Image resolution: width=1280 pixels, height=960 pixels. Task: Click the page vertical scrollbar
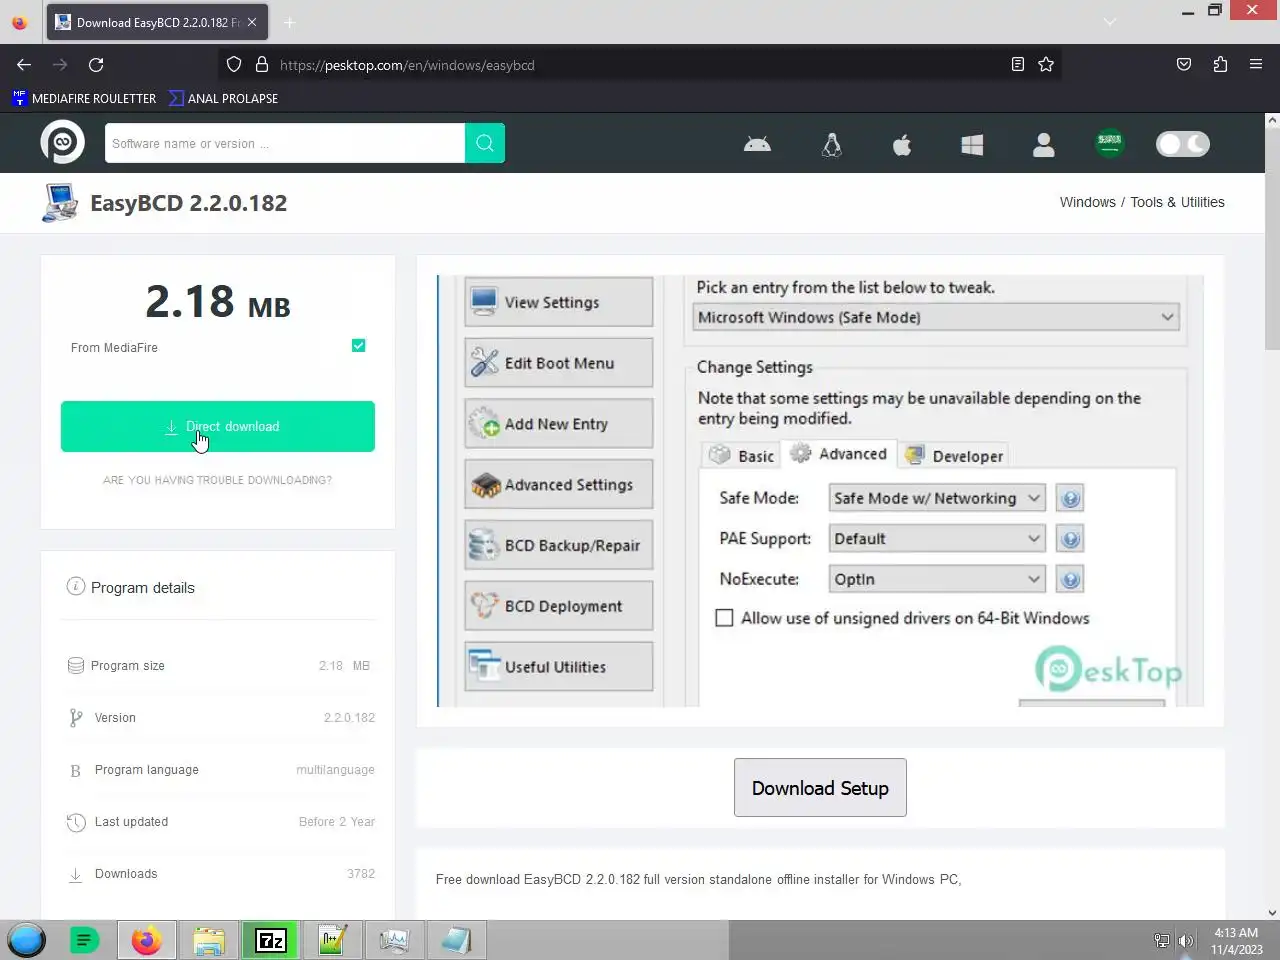(x=1272, y=236)
